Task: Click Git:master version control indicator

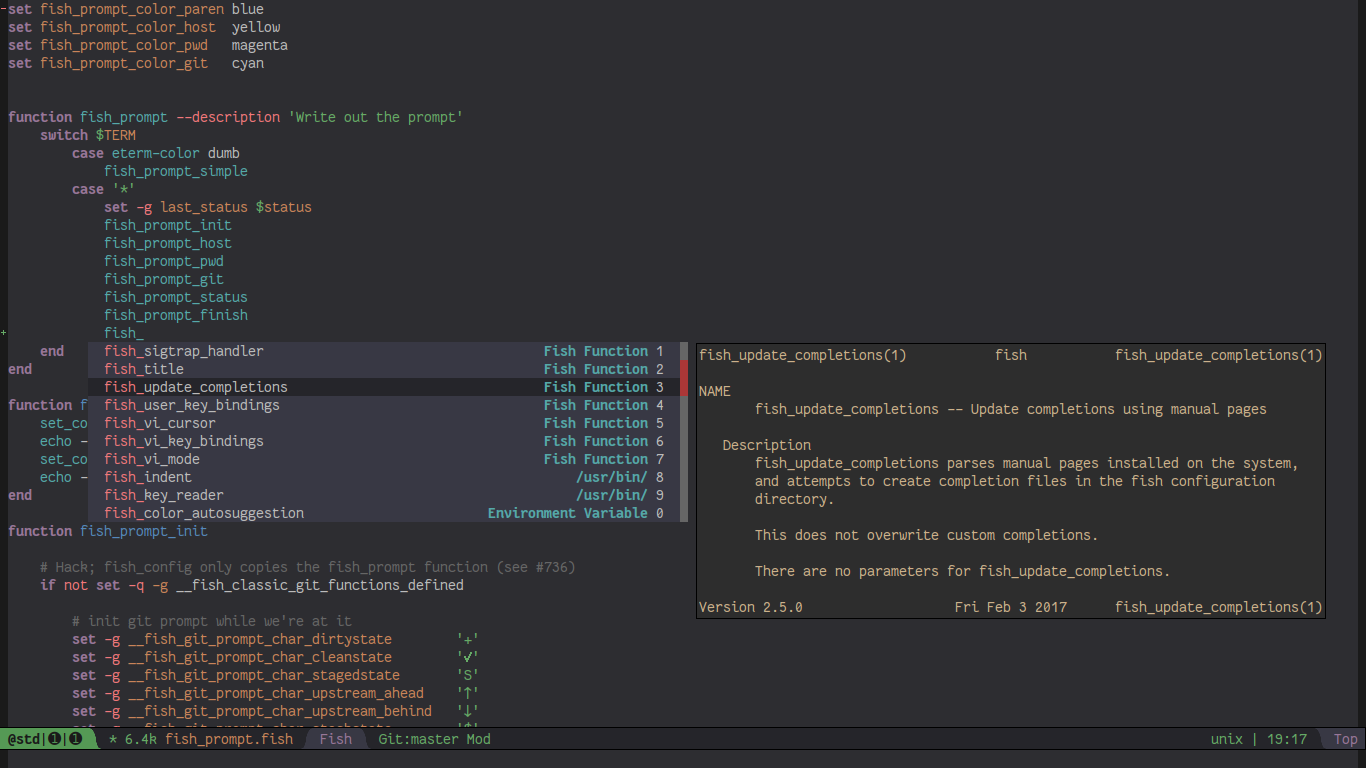Action: [x=418, y=739]
